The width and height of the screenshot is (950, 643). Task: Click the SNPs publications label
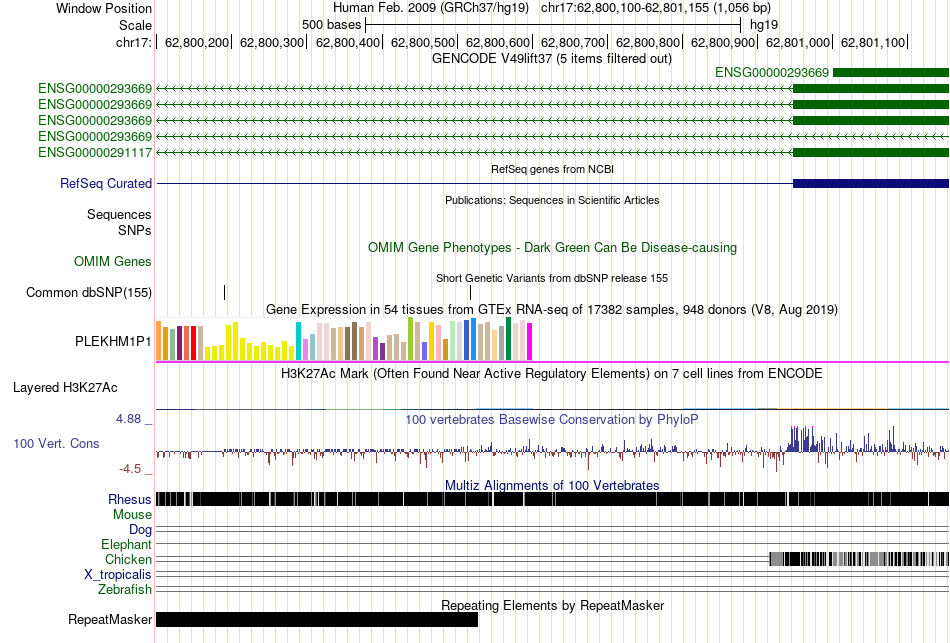[135, 230]
